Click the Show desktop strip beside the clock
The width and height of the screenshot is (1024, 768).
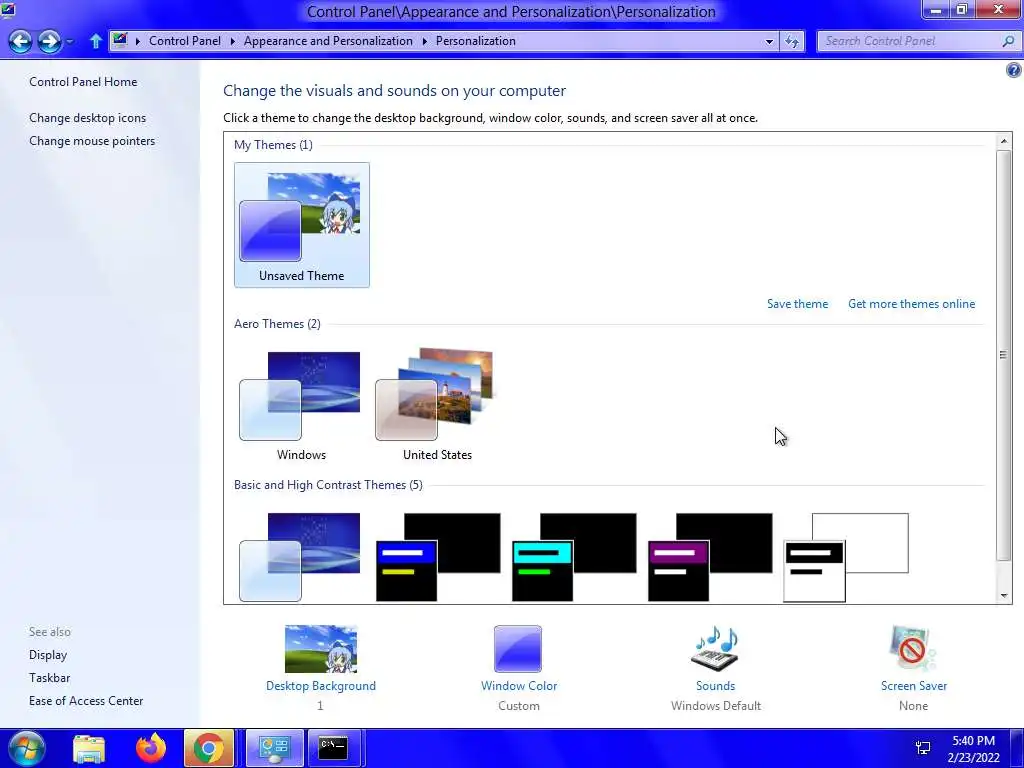(1016, 748)
